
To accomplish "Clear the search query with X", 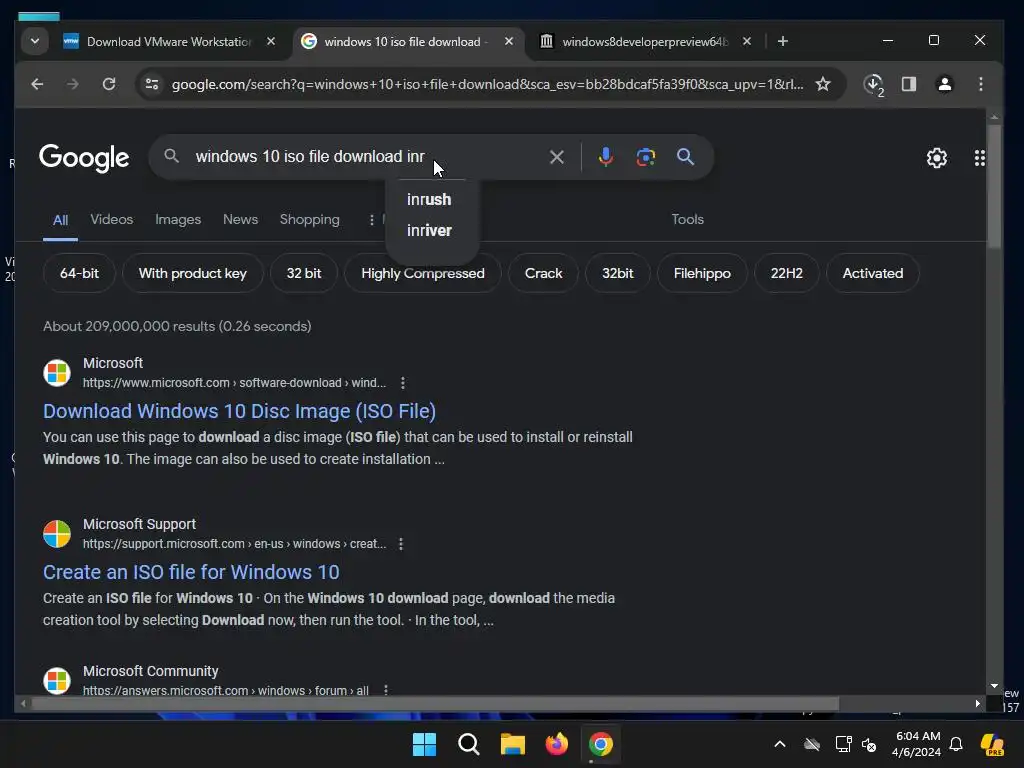I will click(556, 157).
